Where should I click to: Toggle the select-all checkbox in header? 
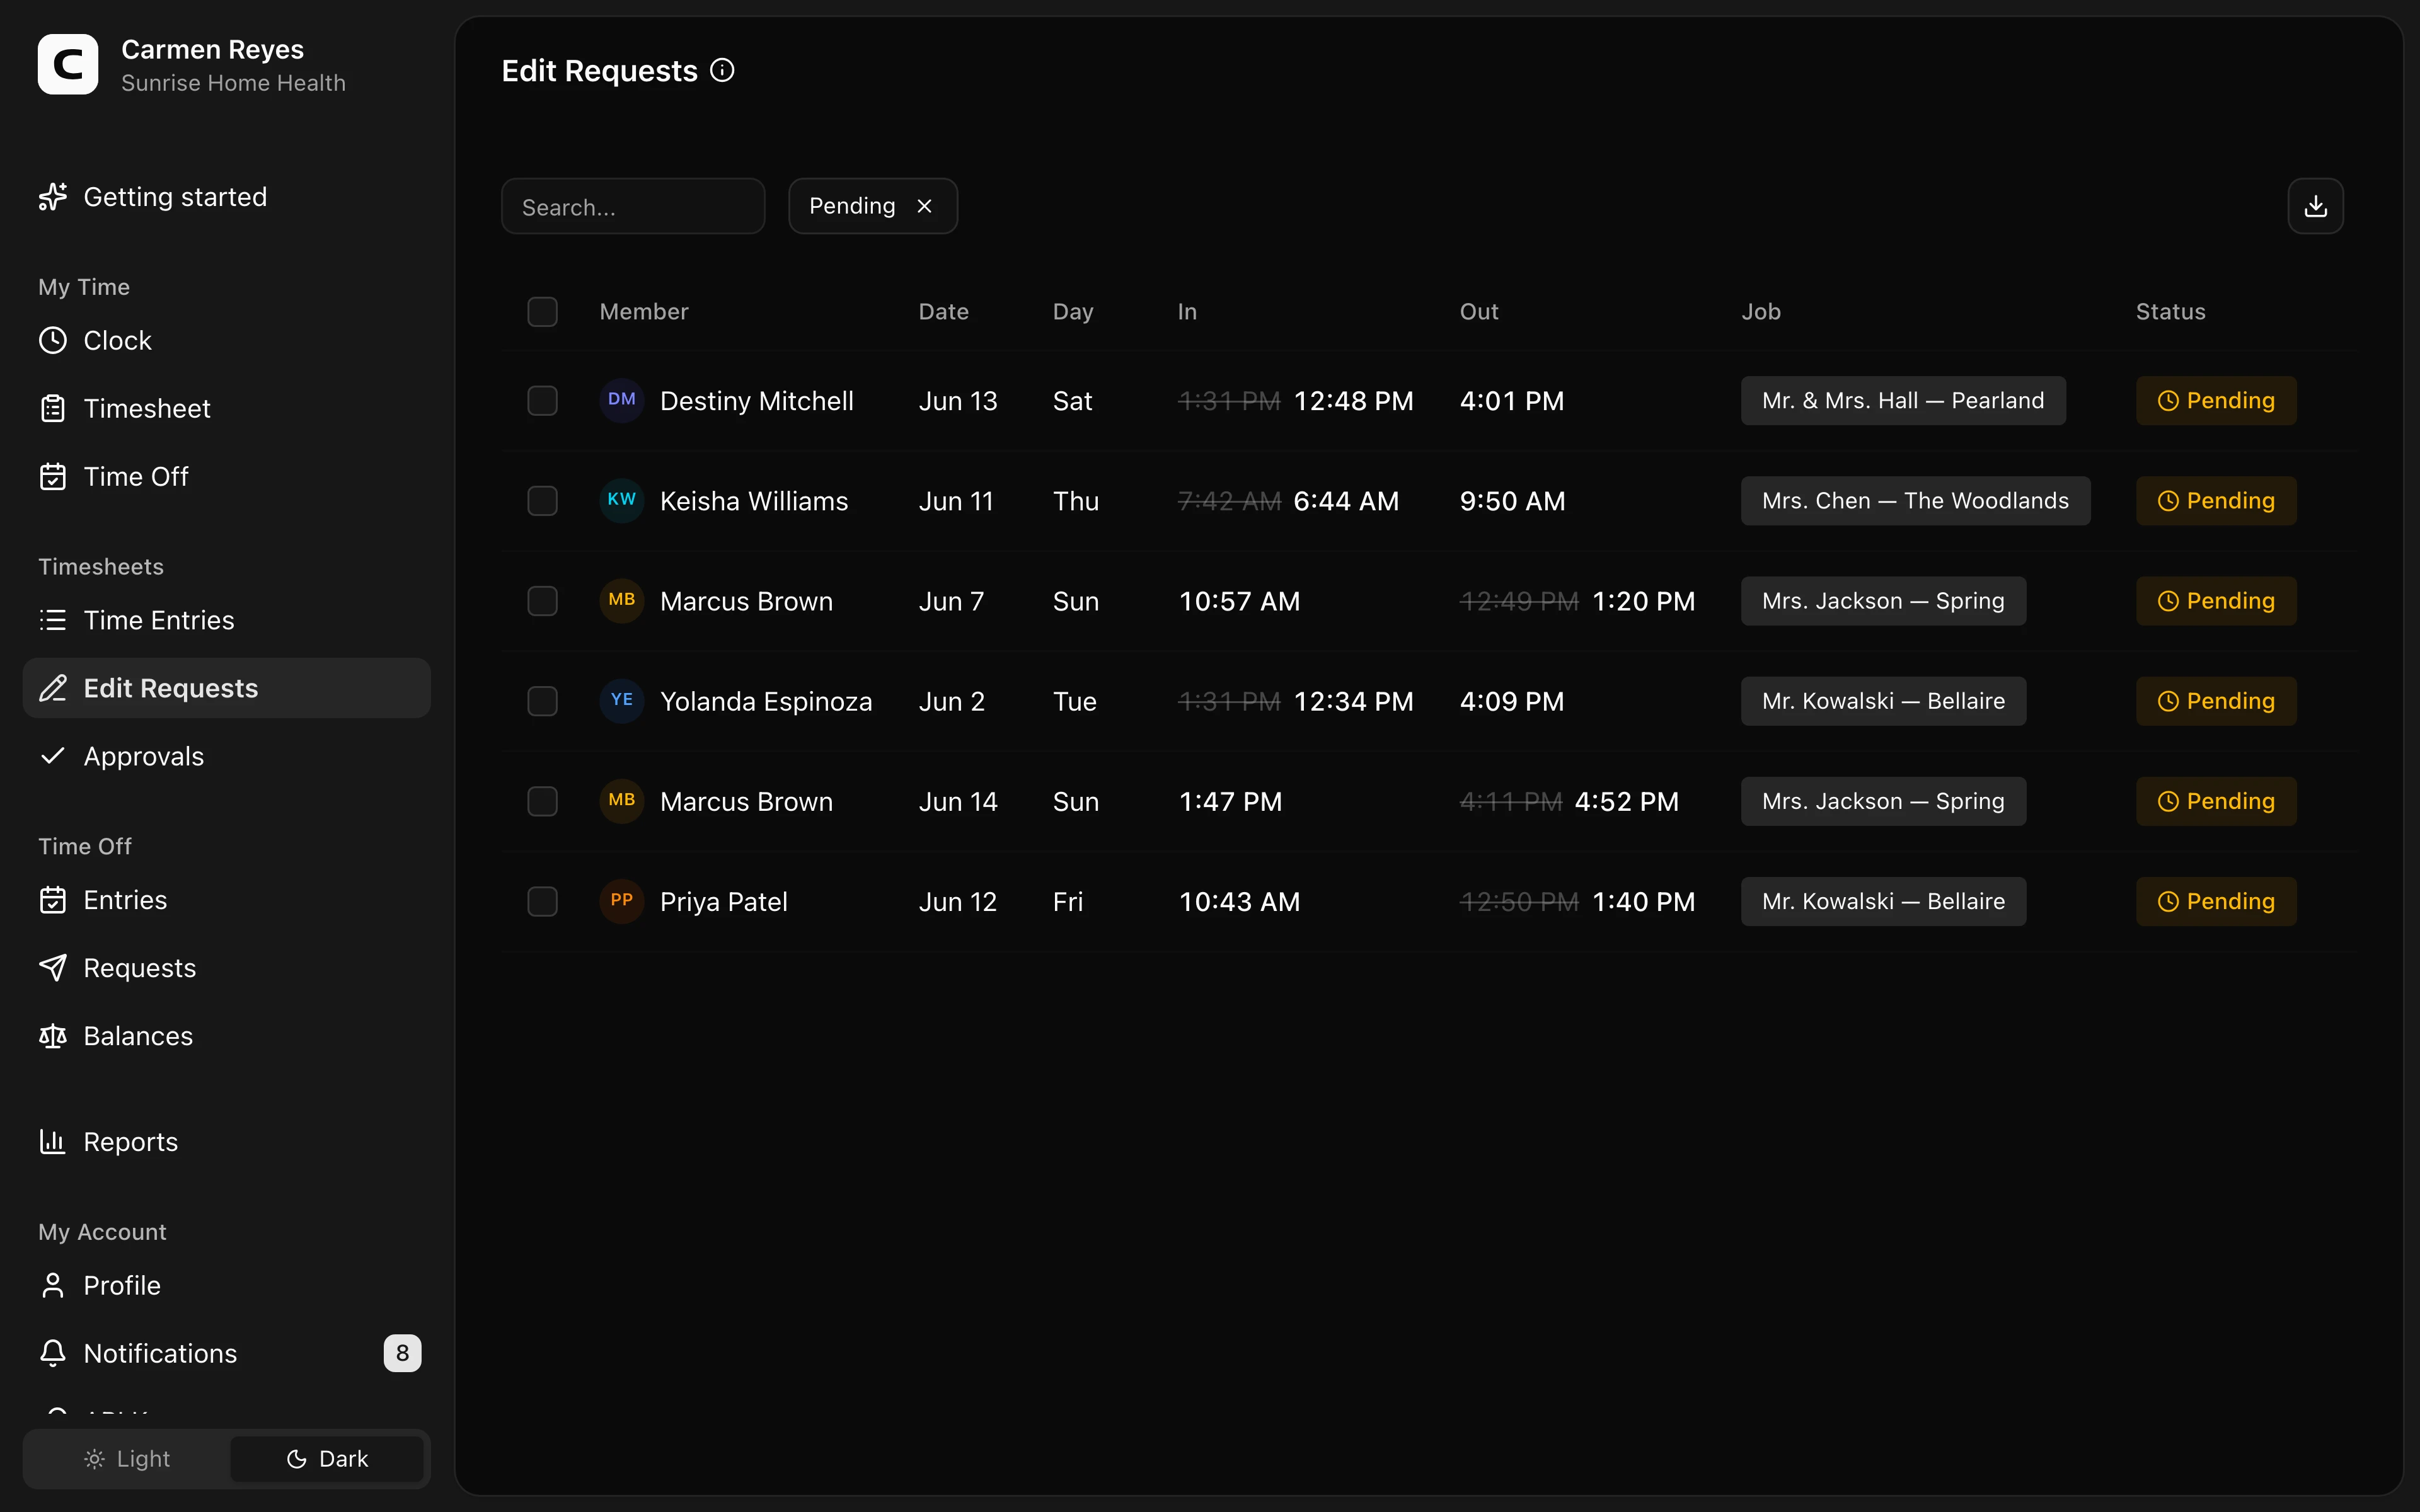point(542,312)
